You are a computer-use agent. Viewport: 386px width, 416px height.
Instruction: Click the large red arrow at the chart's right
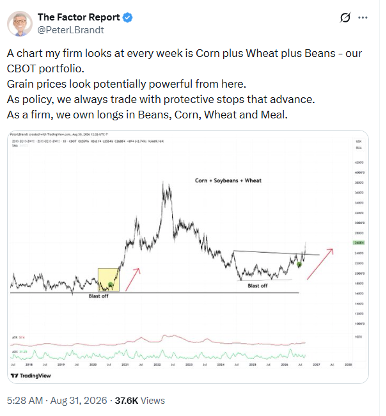[320, 264]
